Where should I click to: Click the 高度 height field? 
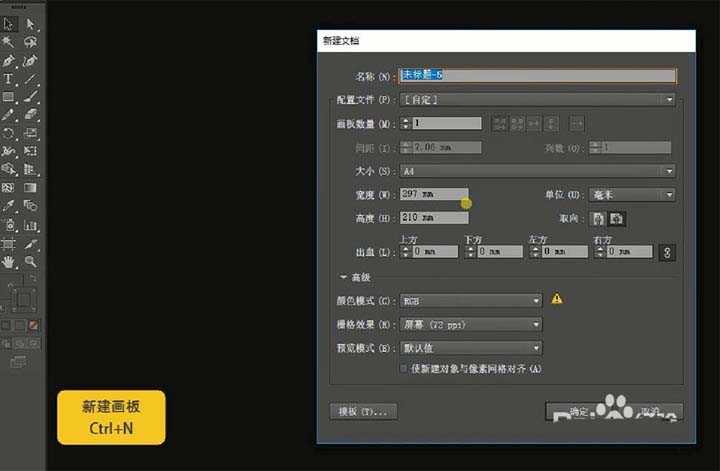pos(434,218)
